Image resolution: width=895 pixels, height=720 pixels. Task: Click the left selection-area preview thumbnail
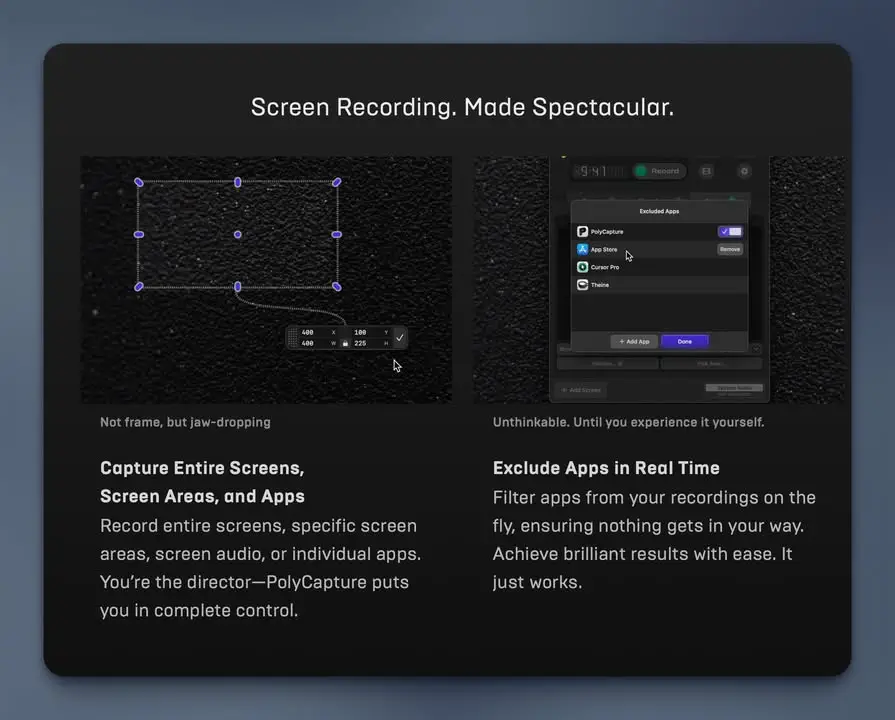click(x=267, y=280)
